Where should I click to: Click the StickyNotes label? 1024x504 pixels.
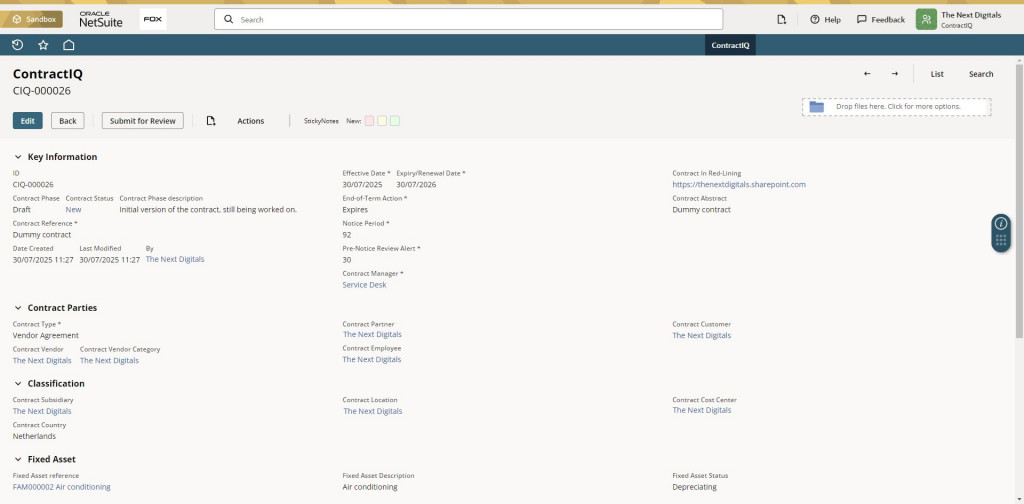click(x=321, y=121)
